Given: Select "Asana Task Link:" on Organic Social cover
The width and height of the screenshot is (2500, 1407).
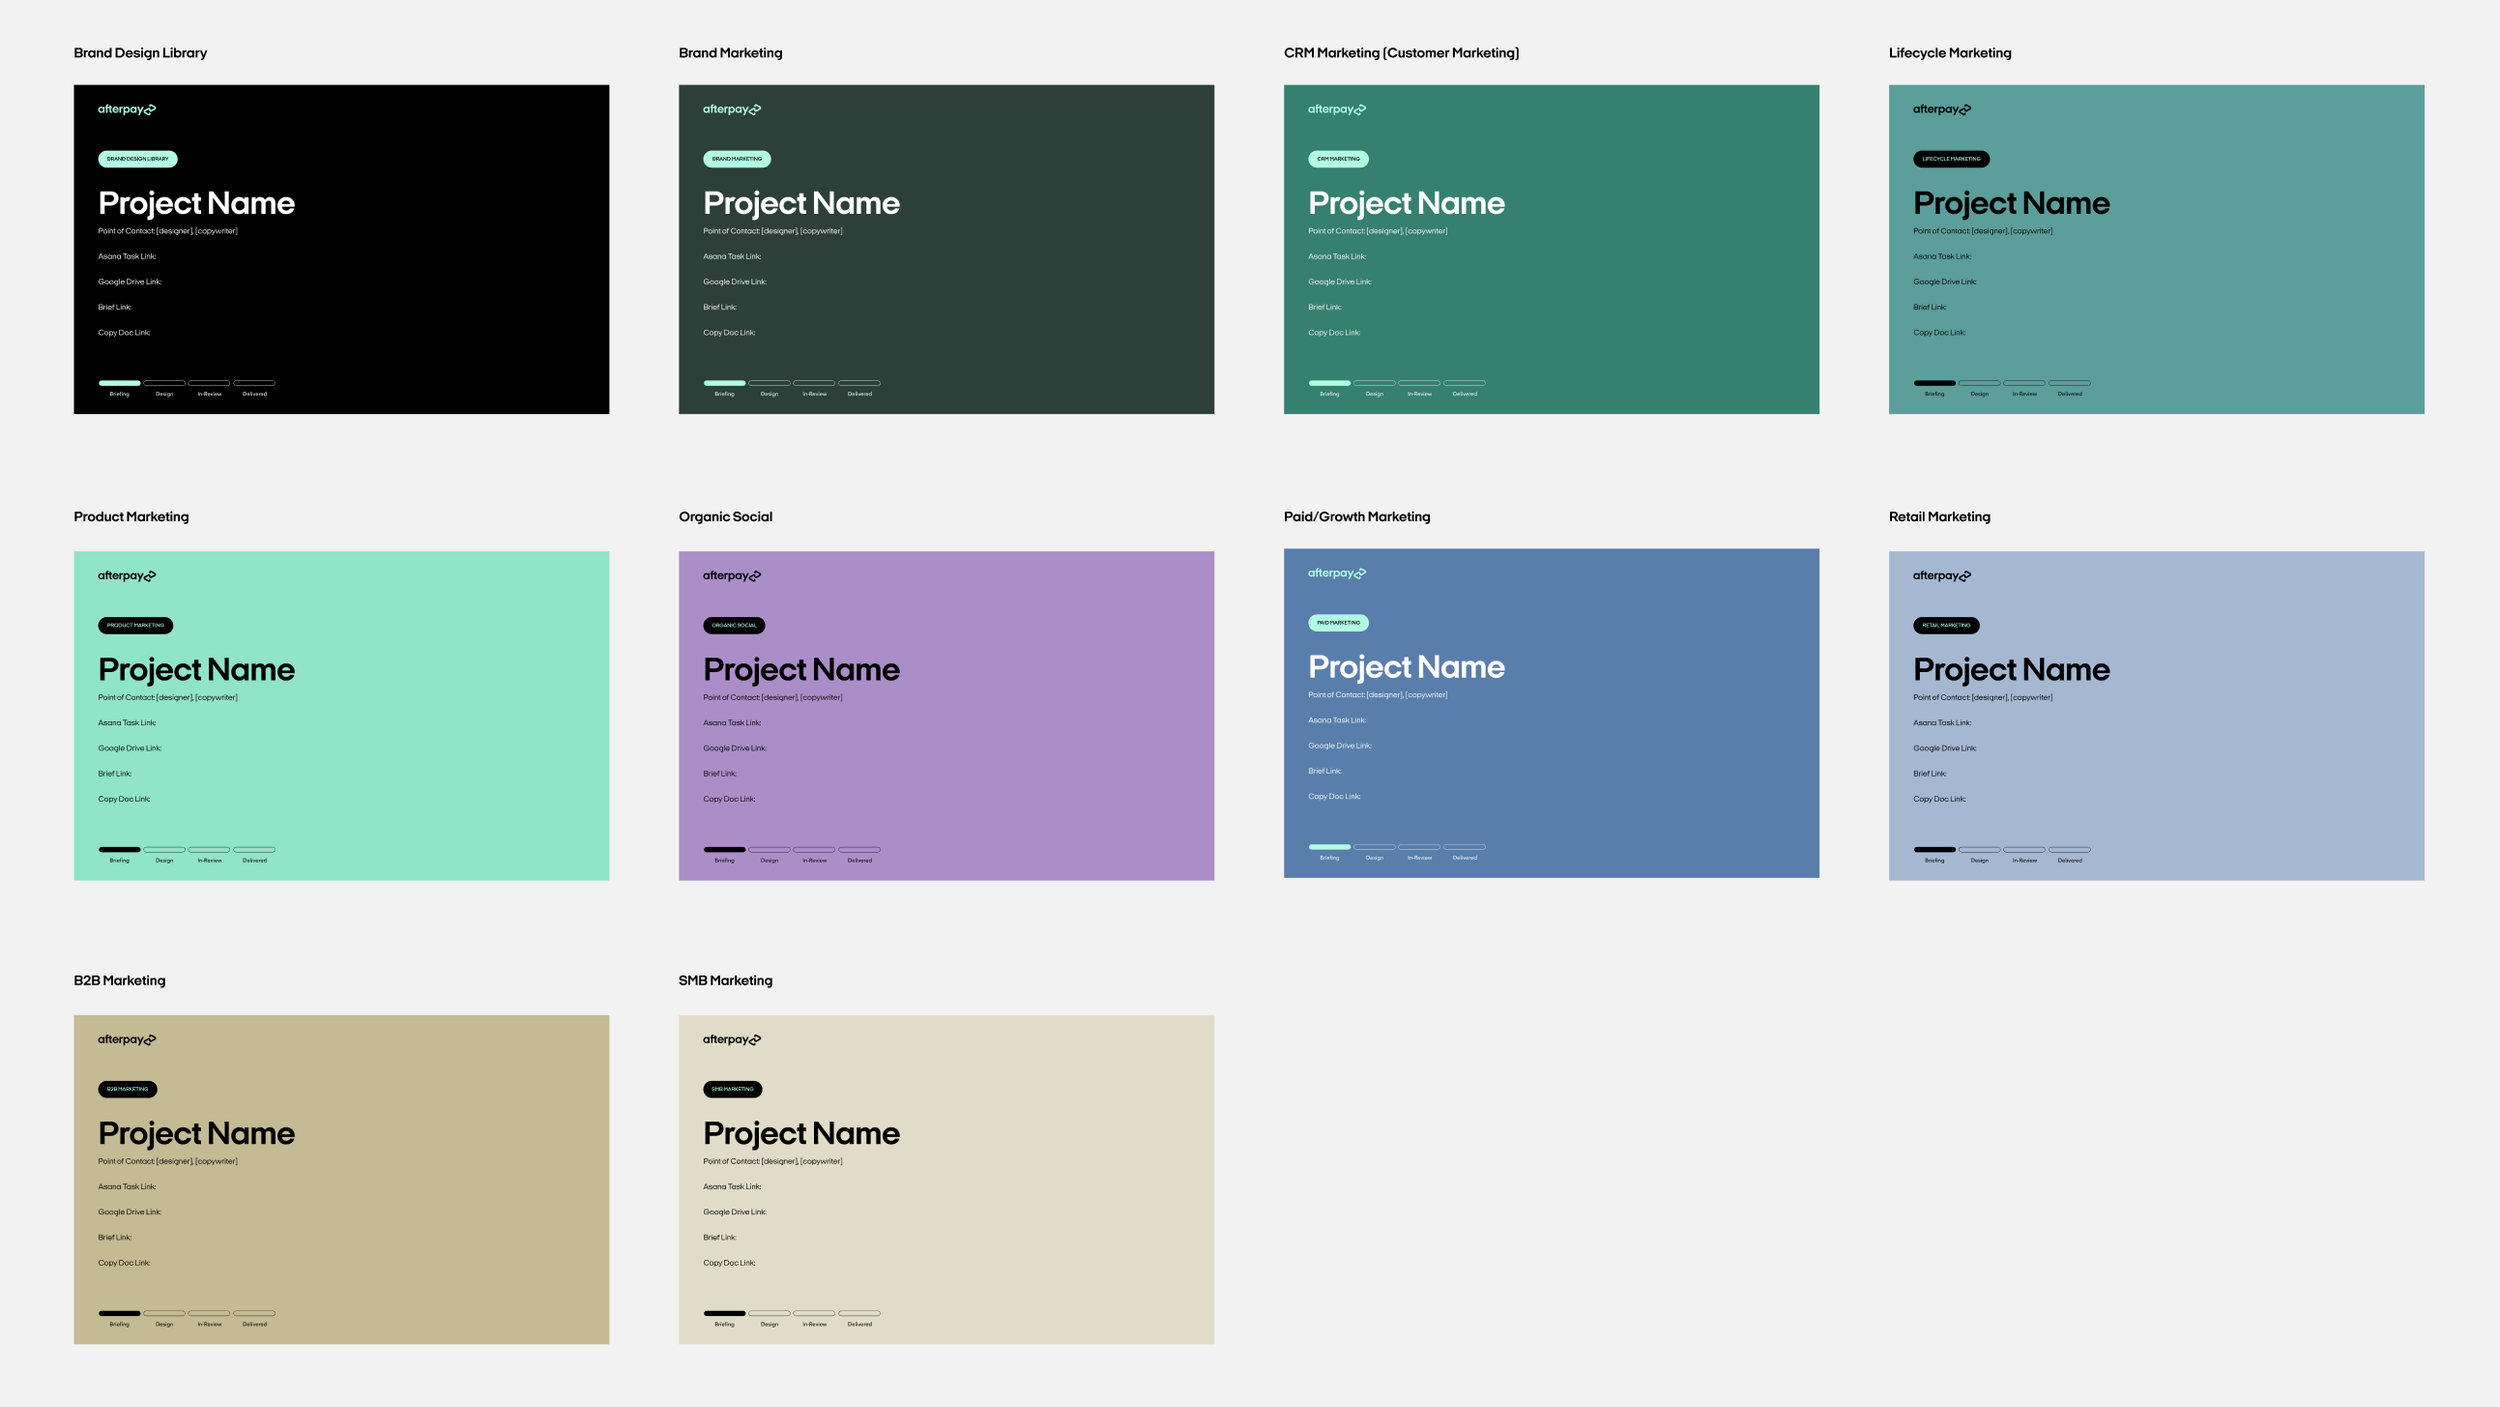Looking at the screenshot, I should pos(732,723).
